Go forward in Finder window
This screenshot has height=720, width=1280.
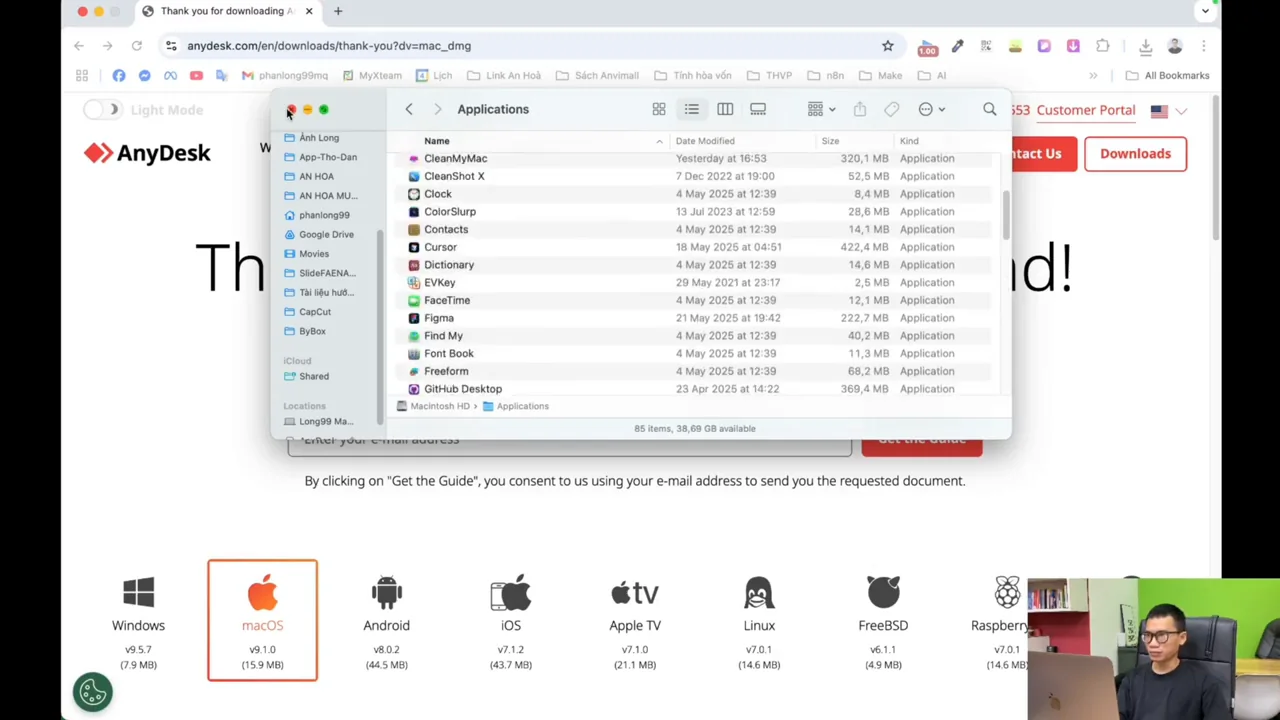click(x=437, y=109)
